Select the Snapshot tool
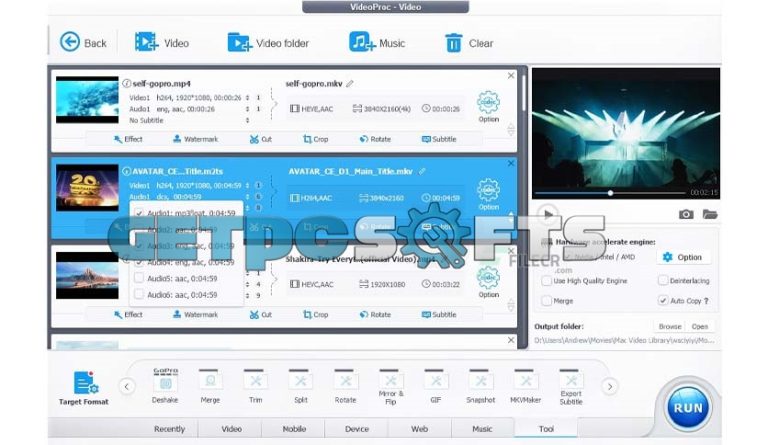This screenshot has width=768, height=445. pyautogui.click(x=480, y=386)
